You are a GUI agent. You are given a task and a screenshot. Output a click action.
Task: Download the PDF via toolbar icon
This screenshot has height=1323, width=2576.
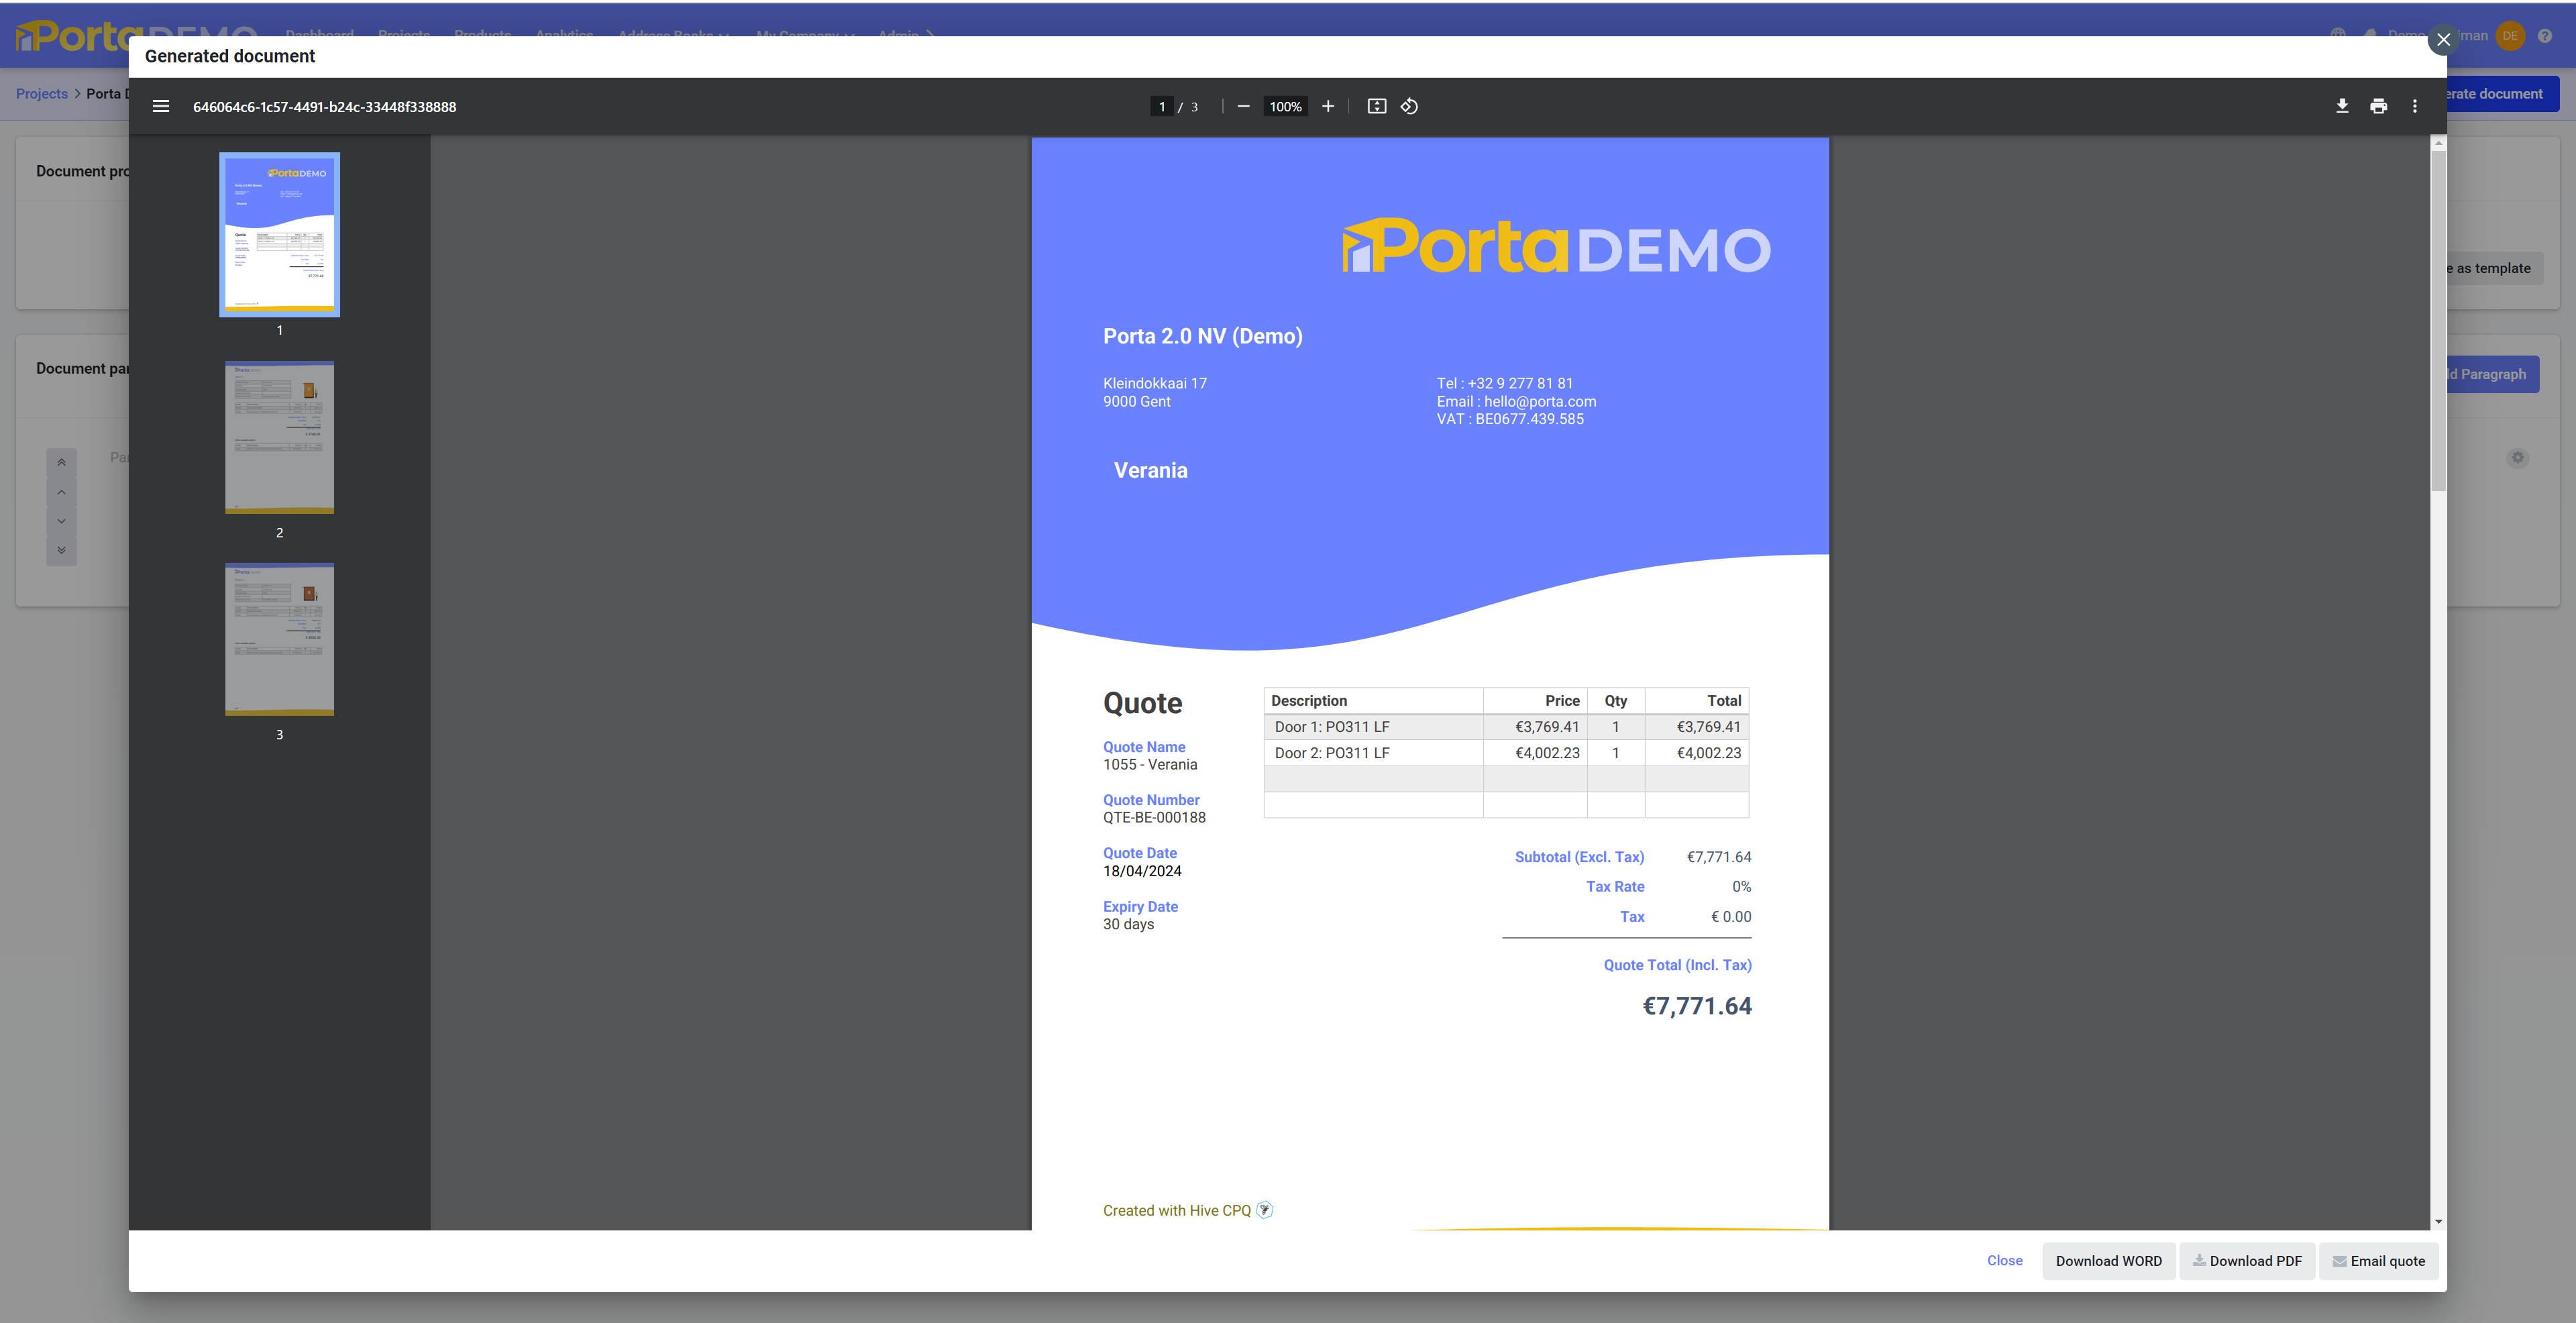[2342, 106]
